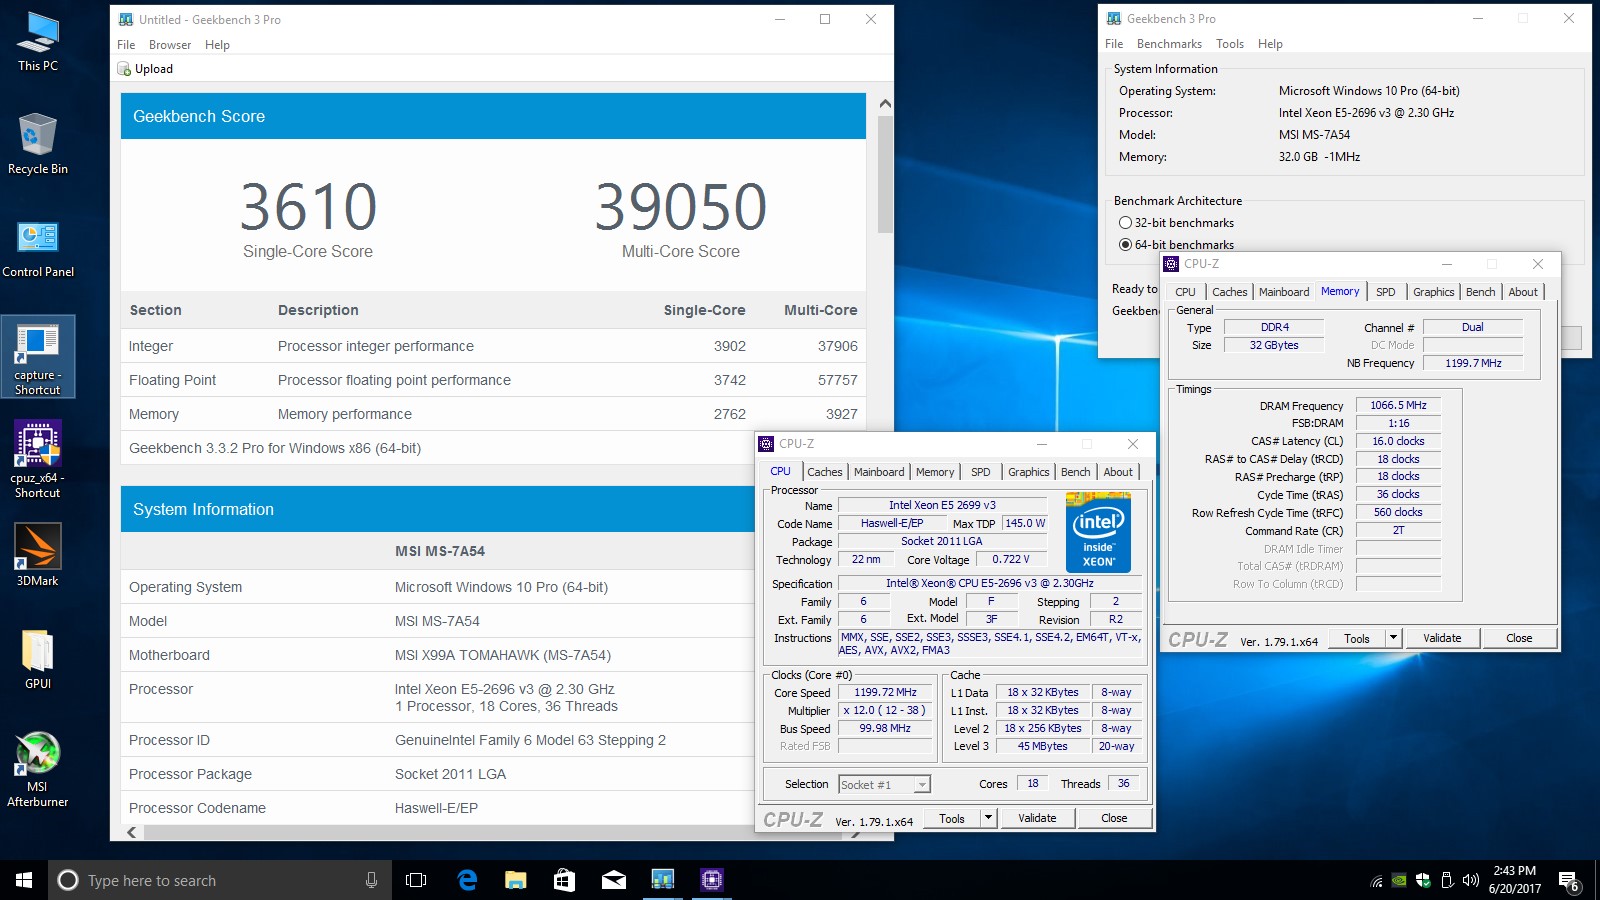
Task: Open Control Panel desktop icon
Action: tap(38, 249)
